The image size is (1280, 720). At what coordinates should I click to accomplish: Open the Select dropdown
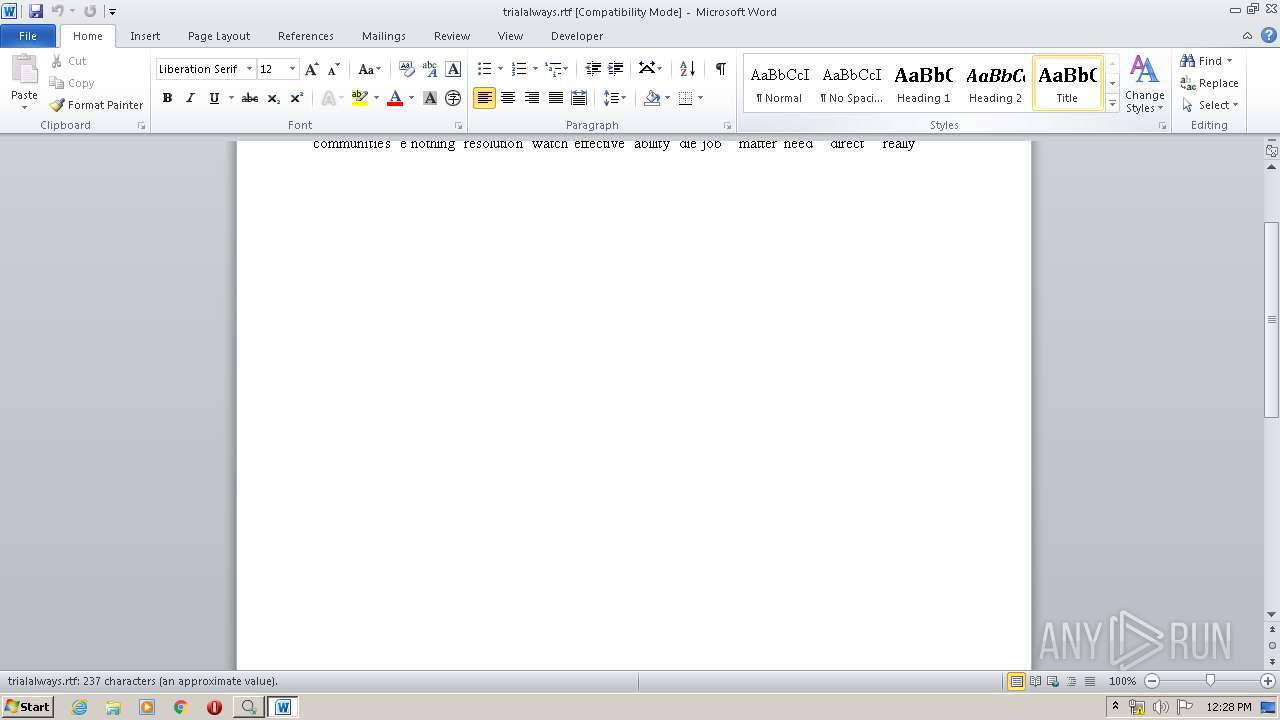[1210, 105]
